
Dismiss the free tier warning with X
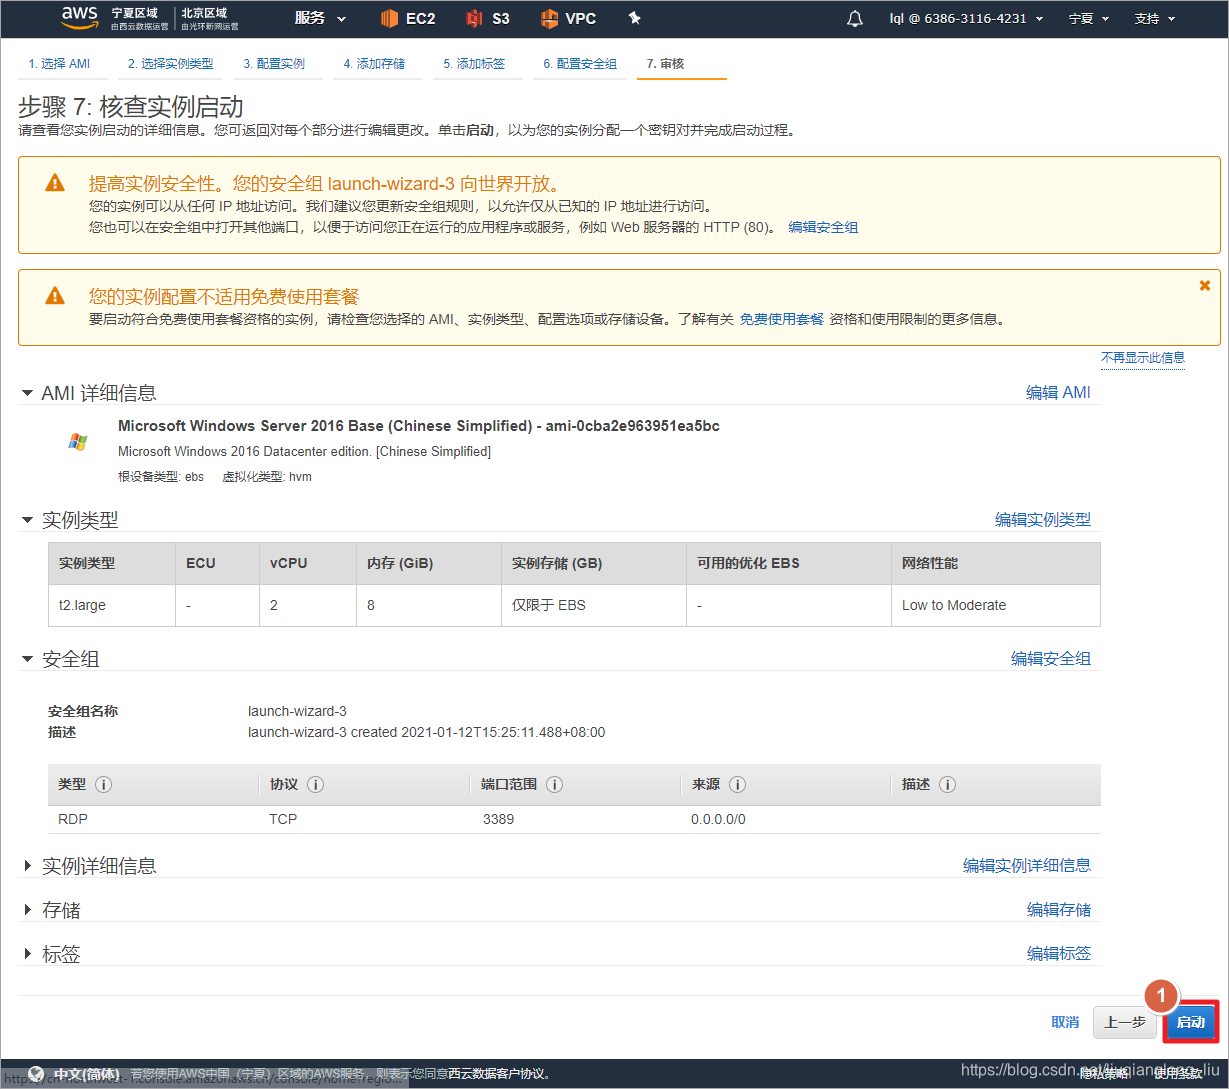click(1204, 285)
